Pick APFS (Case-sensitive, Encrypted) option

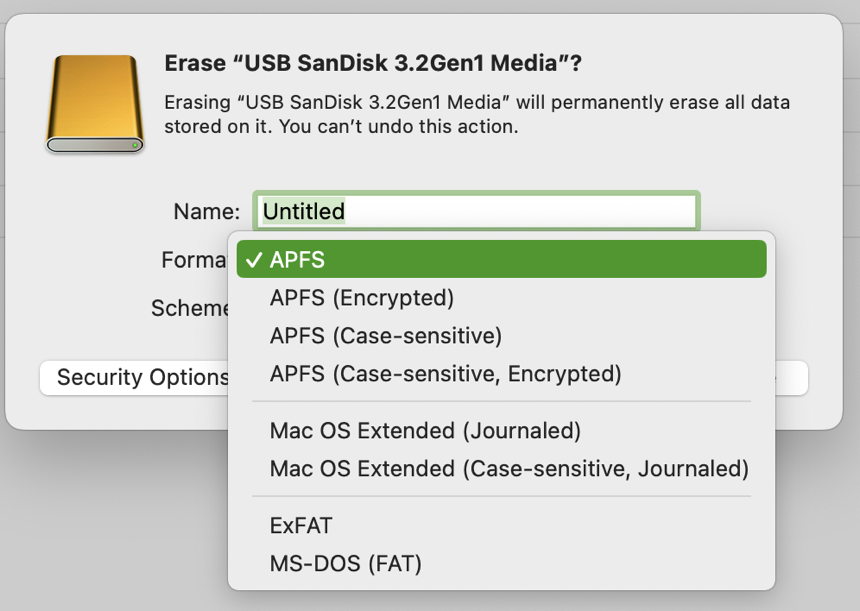click(445, 374)
